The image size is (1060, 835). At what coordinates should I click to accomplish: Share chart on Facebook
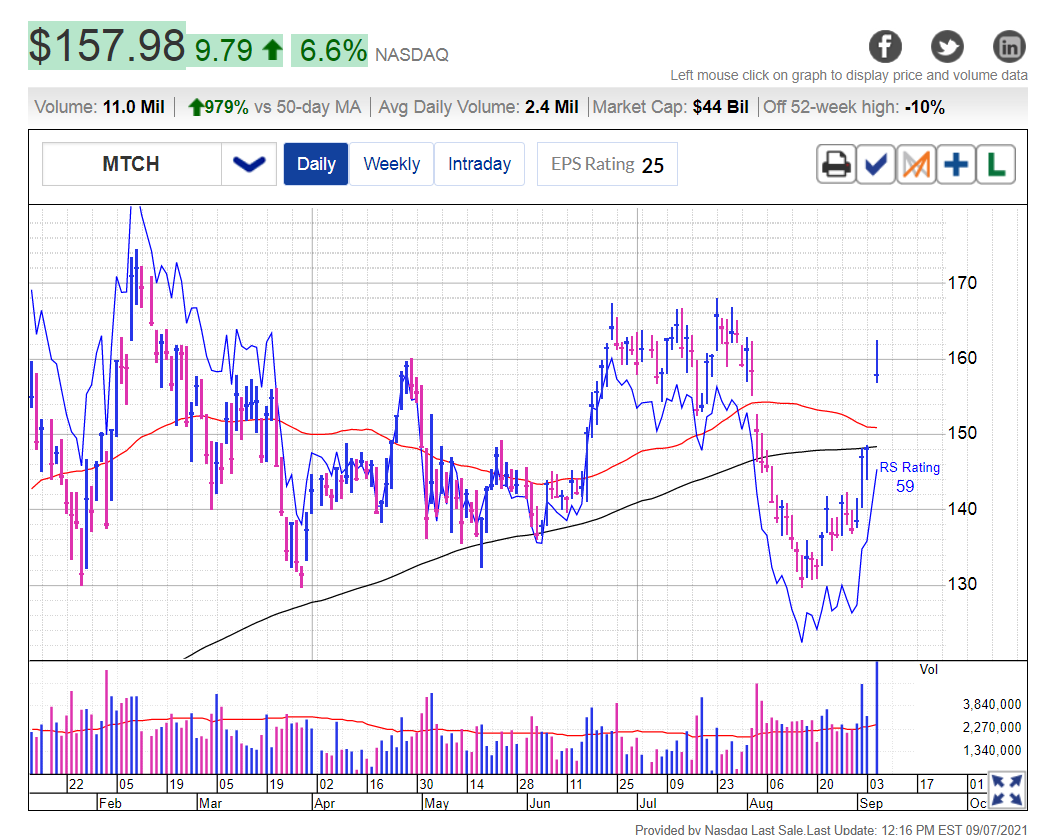885,47
